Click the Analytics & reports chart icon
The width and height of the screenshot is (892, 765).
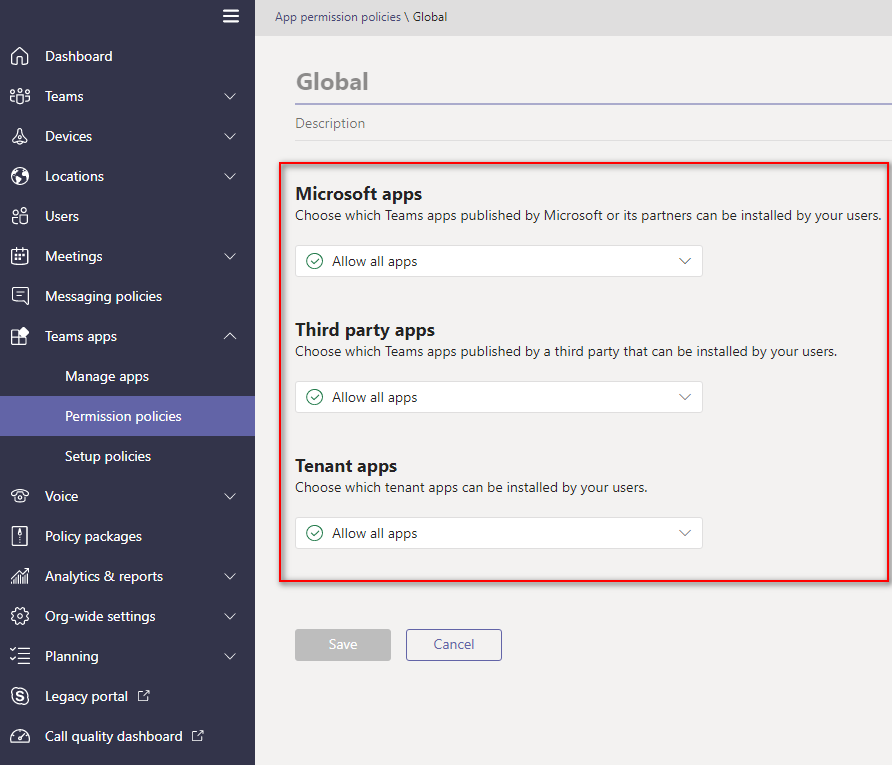tap(20, 576)
